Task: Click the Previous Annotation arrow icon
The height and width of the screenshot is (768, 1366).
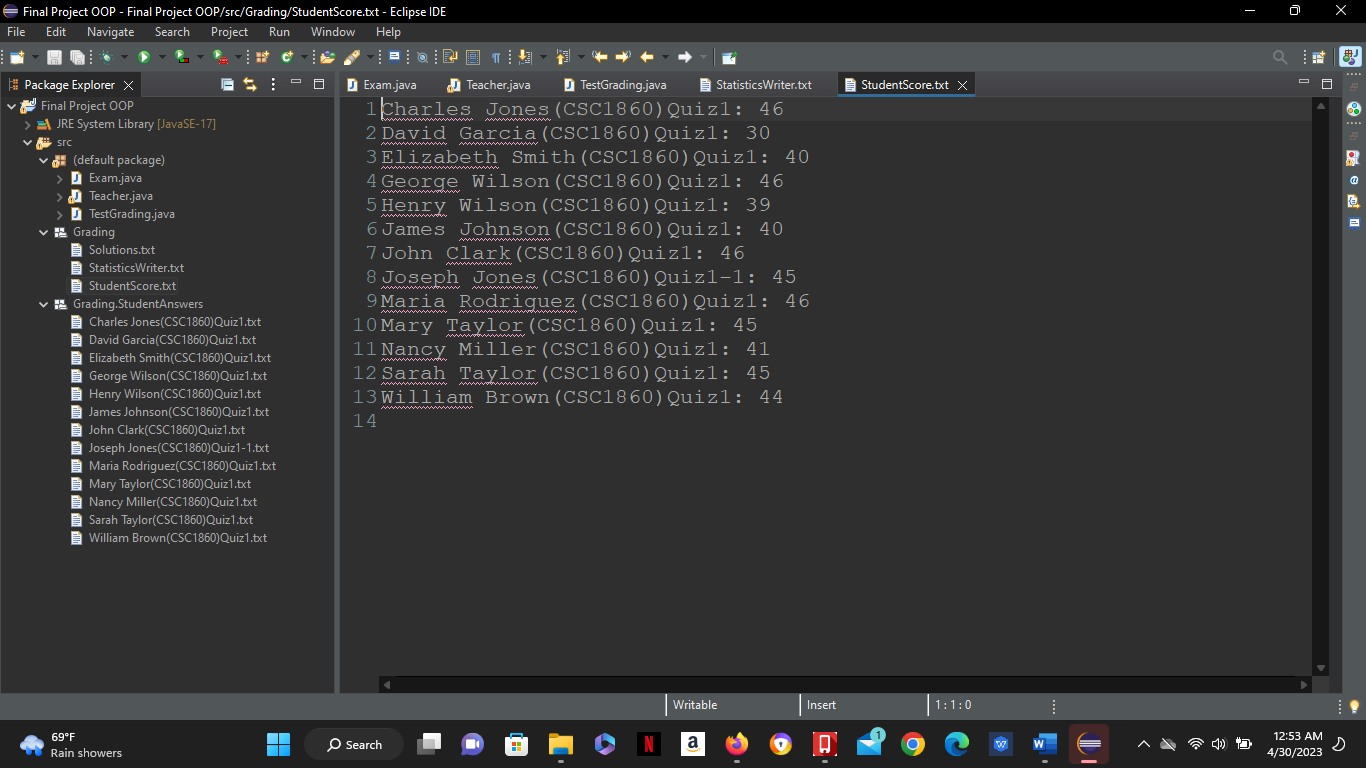Action: (x=562, y=57)
